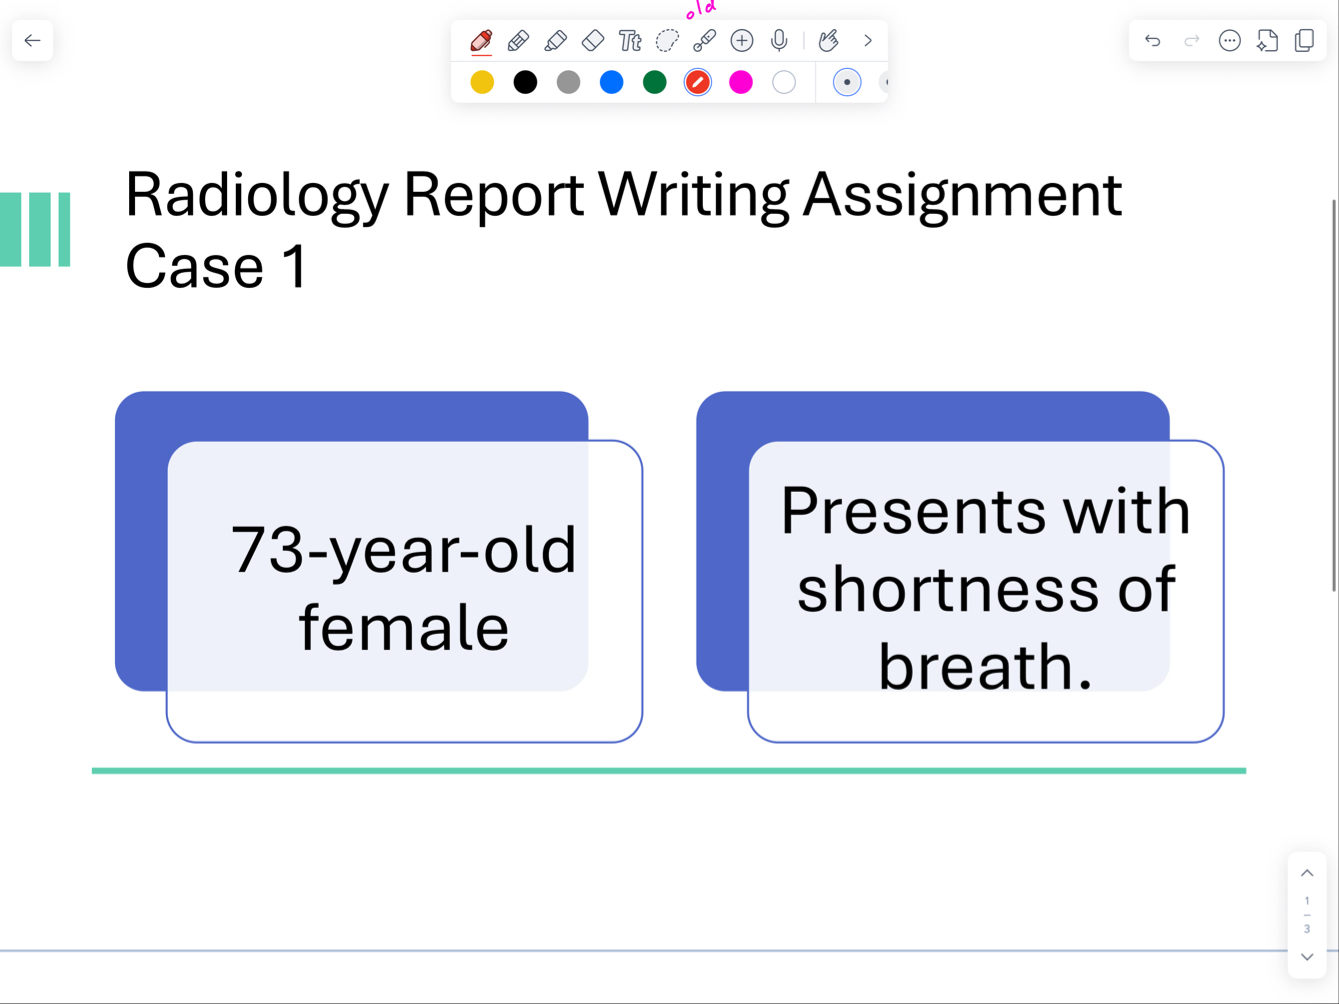Copy page content with the duplicate icon

(x=1303, y=40)
